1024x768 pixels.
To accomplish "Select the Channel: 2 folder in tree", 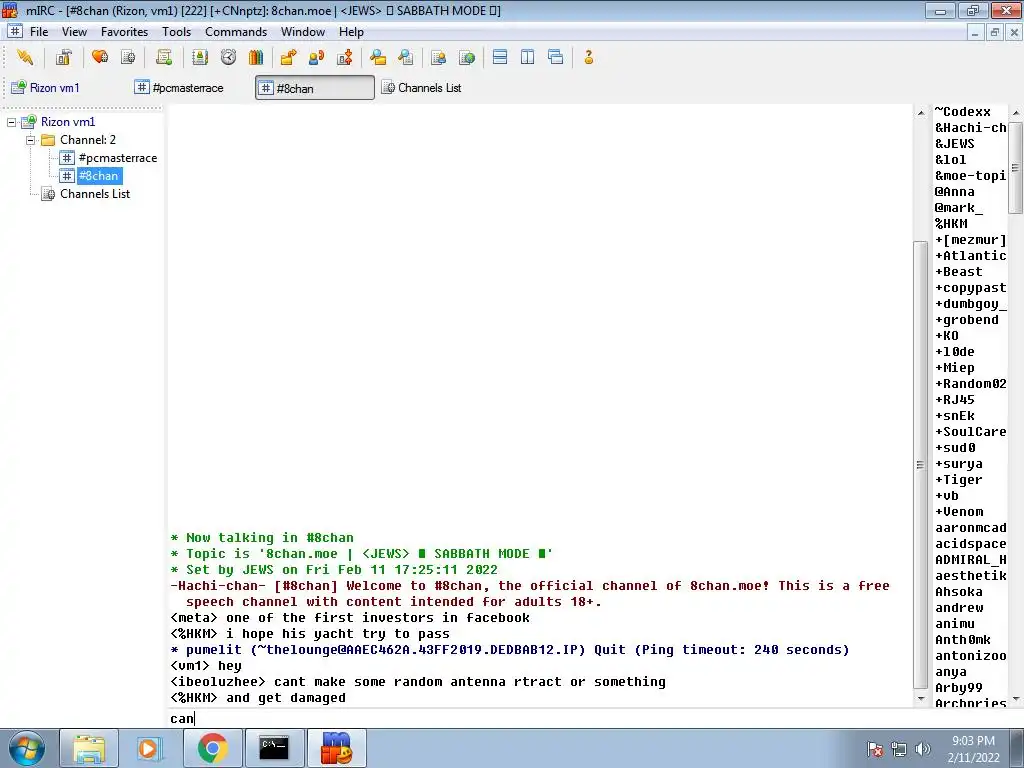I will pos(88,140).
